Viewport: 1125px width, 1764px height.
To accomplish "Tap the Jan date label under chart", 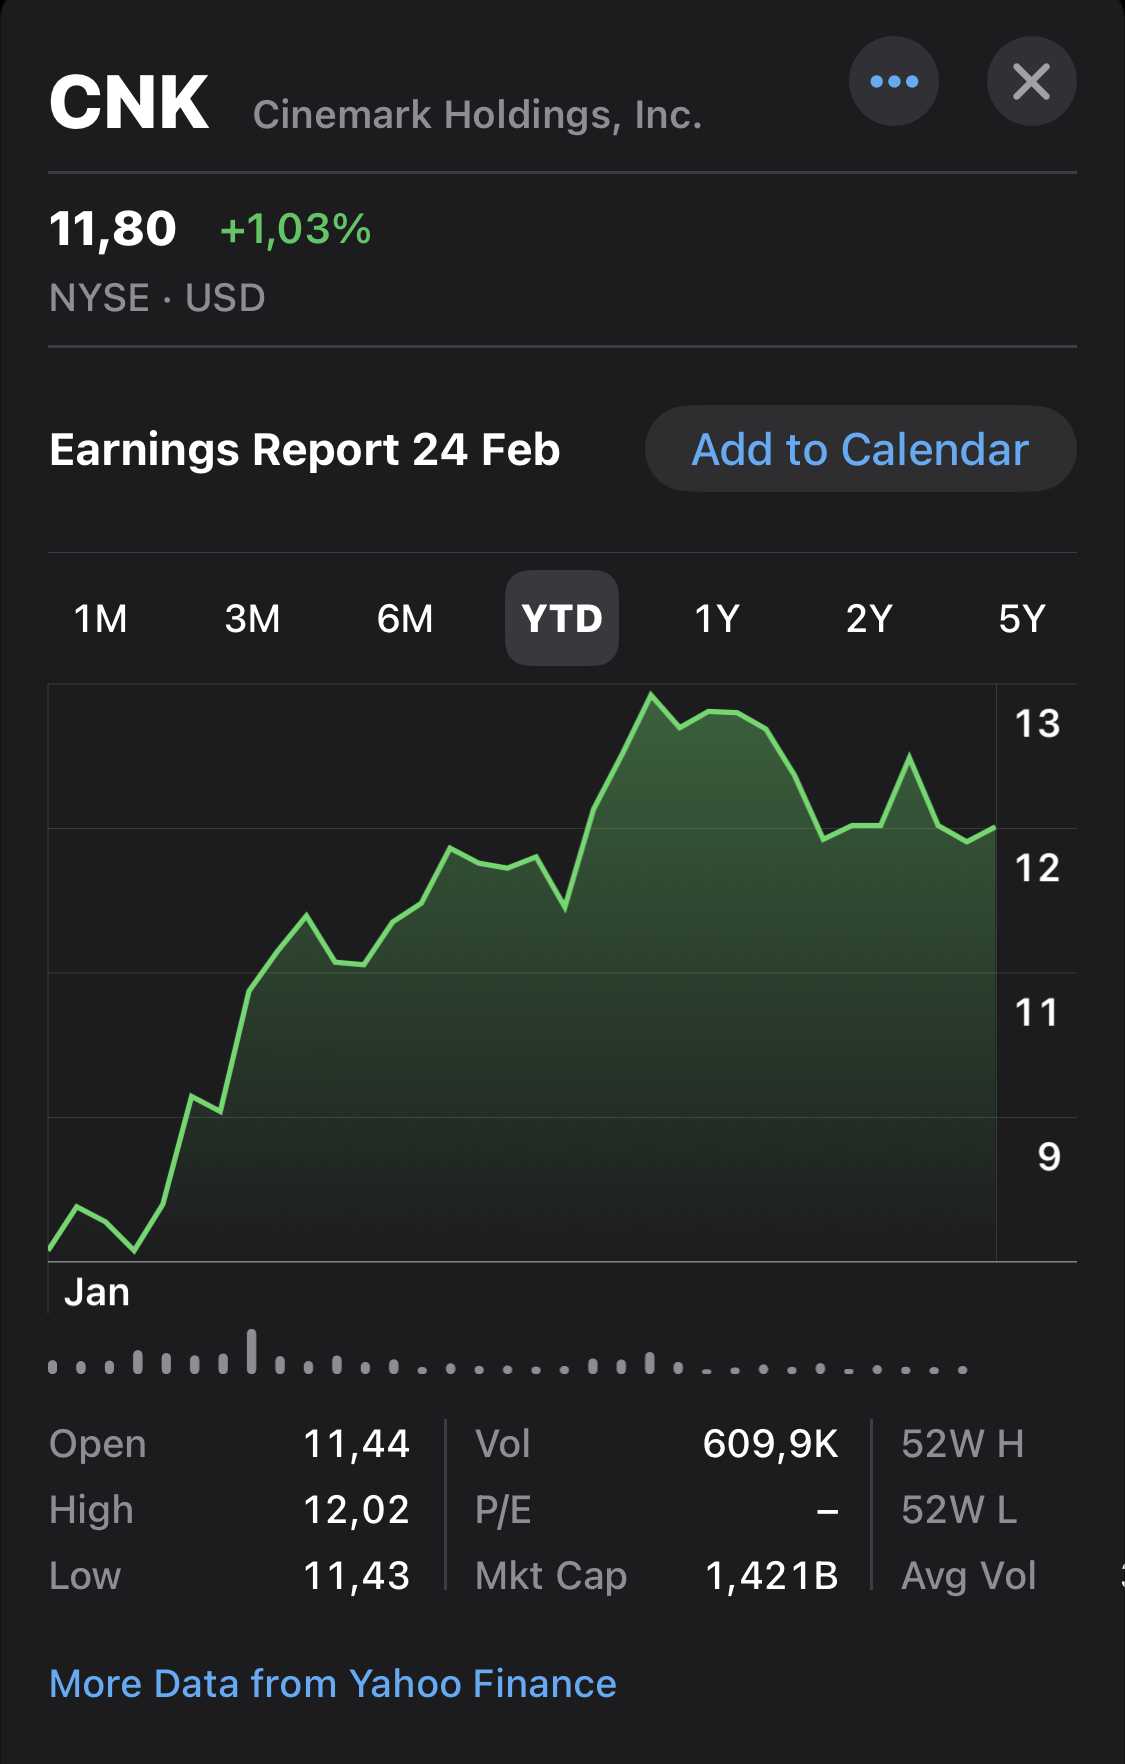I will point(97,1292).
